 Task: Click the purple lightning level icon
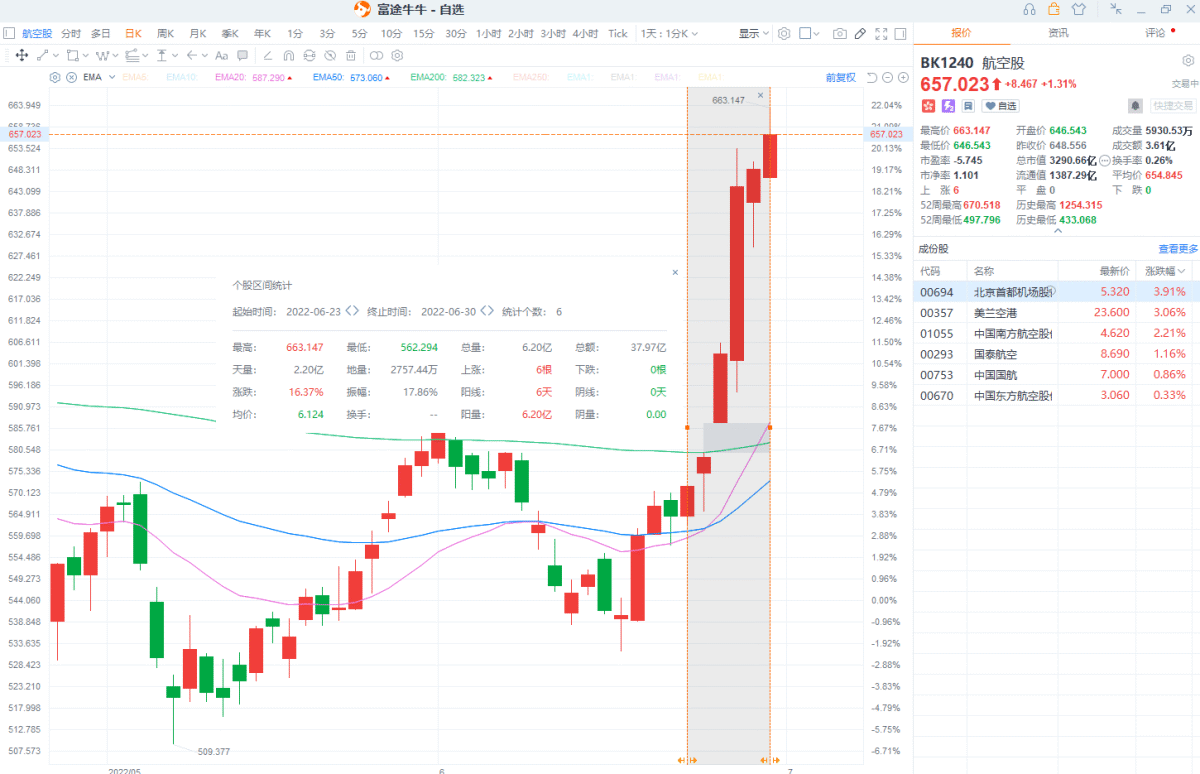click(948, 105)
